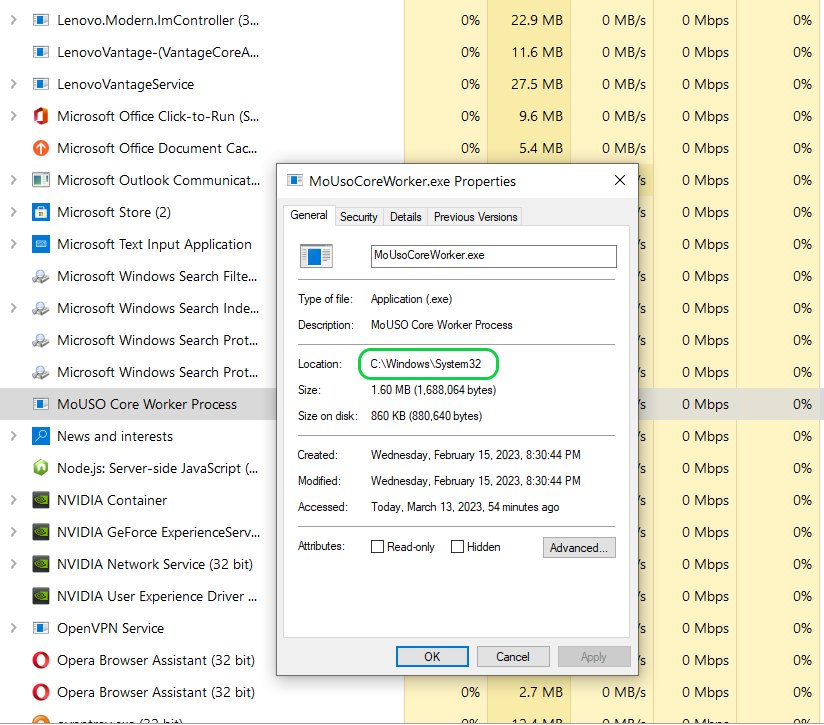Expand the Microsoft Windows Search Inde... group
824x725 pixels.
(14, 308)
